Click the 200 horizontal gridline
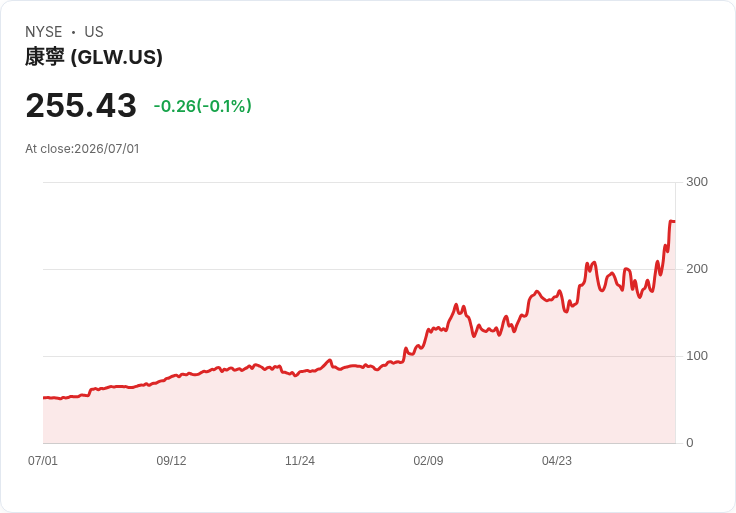736x513 pixels. click(x=359, y=269)
